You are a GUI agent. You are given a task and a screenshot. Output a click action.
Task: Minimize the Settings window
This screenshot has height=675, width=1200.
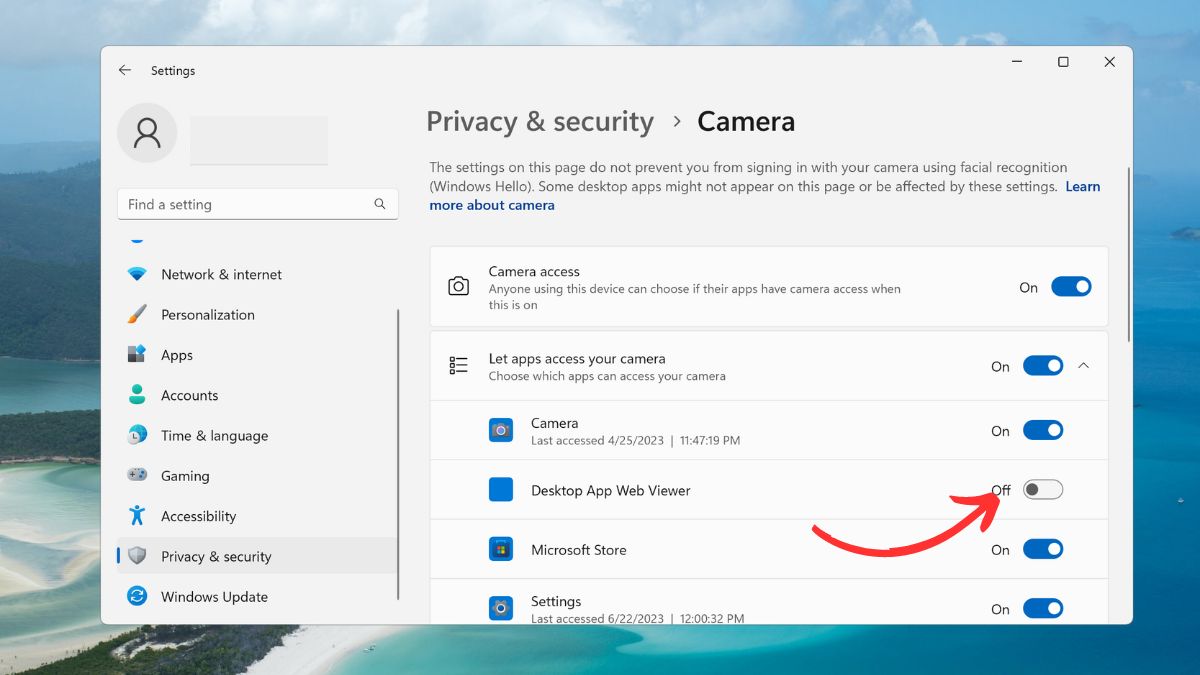tap(1017, 62)
